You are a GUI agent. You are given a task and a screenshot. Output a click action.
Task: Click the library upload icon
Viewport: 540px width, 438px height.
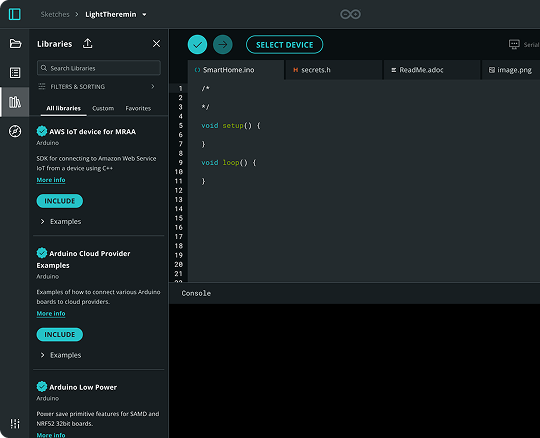pyautogui.click(x=87, y=44)
